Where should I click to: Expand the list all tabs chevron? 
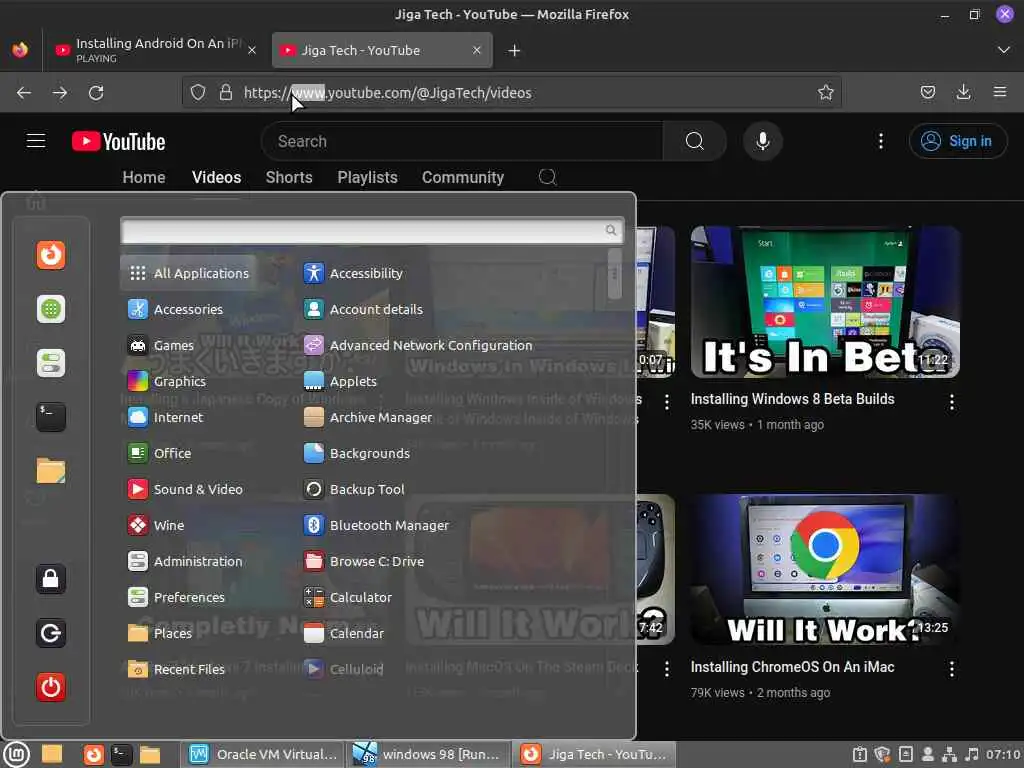pyautogui.click(x=1004, y=50)
